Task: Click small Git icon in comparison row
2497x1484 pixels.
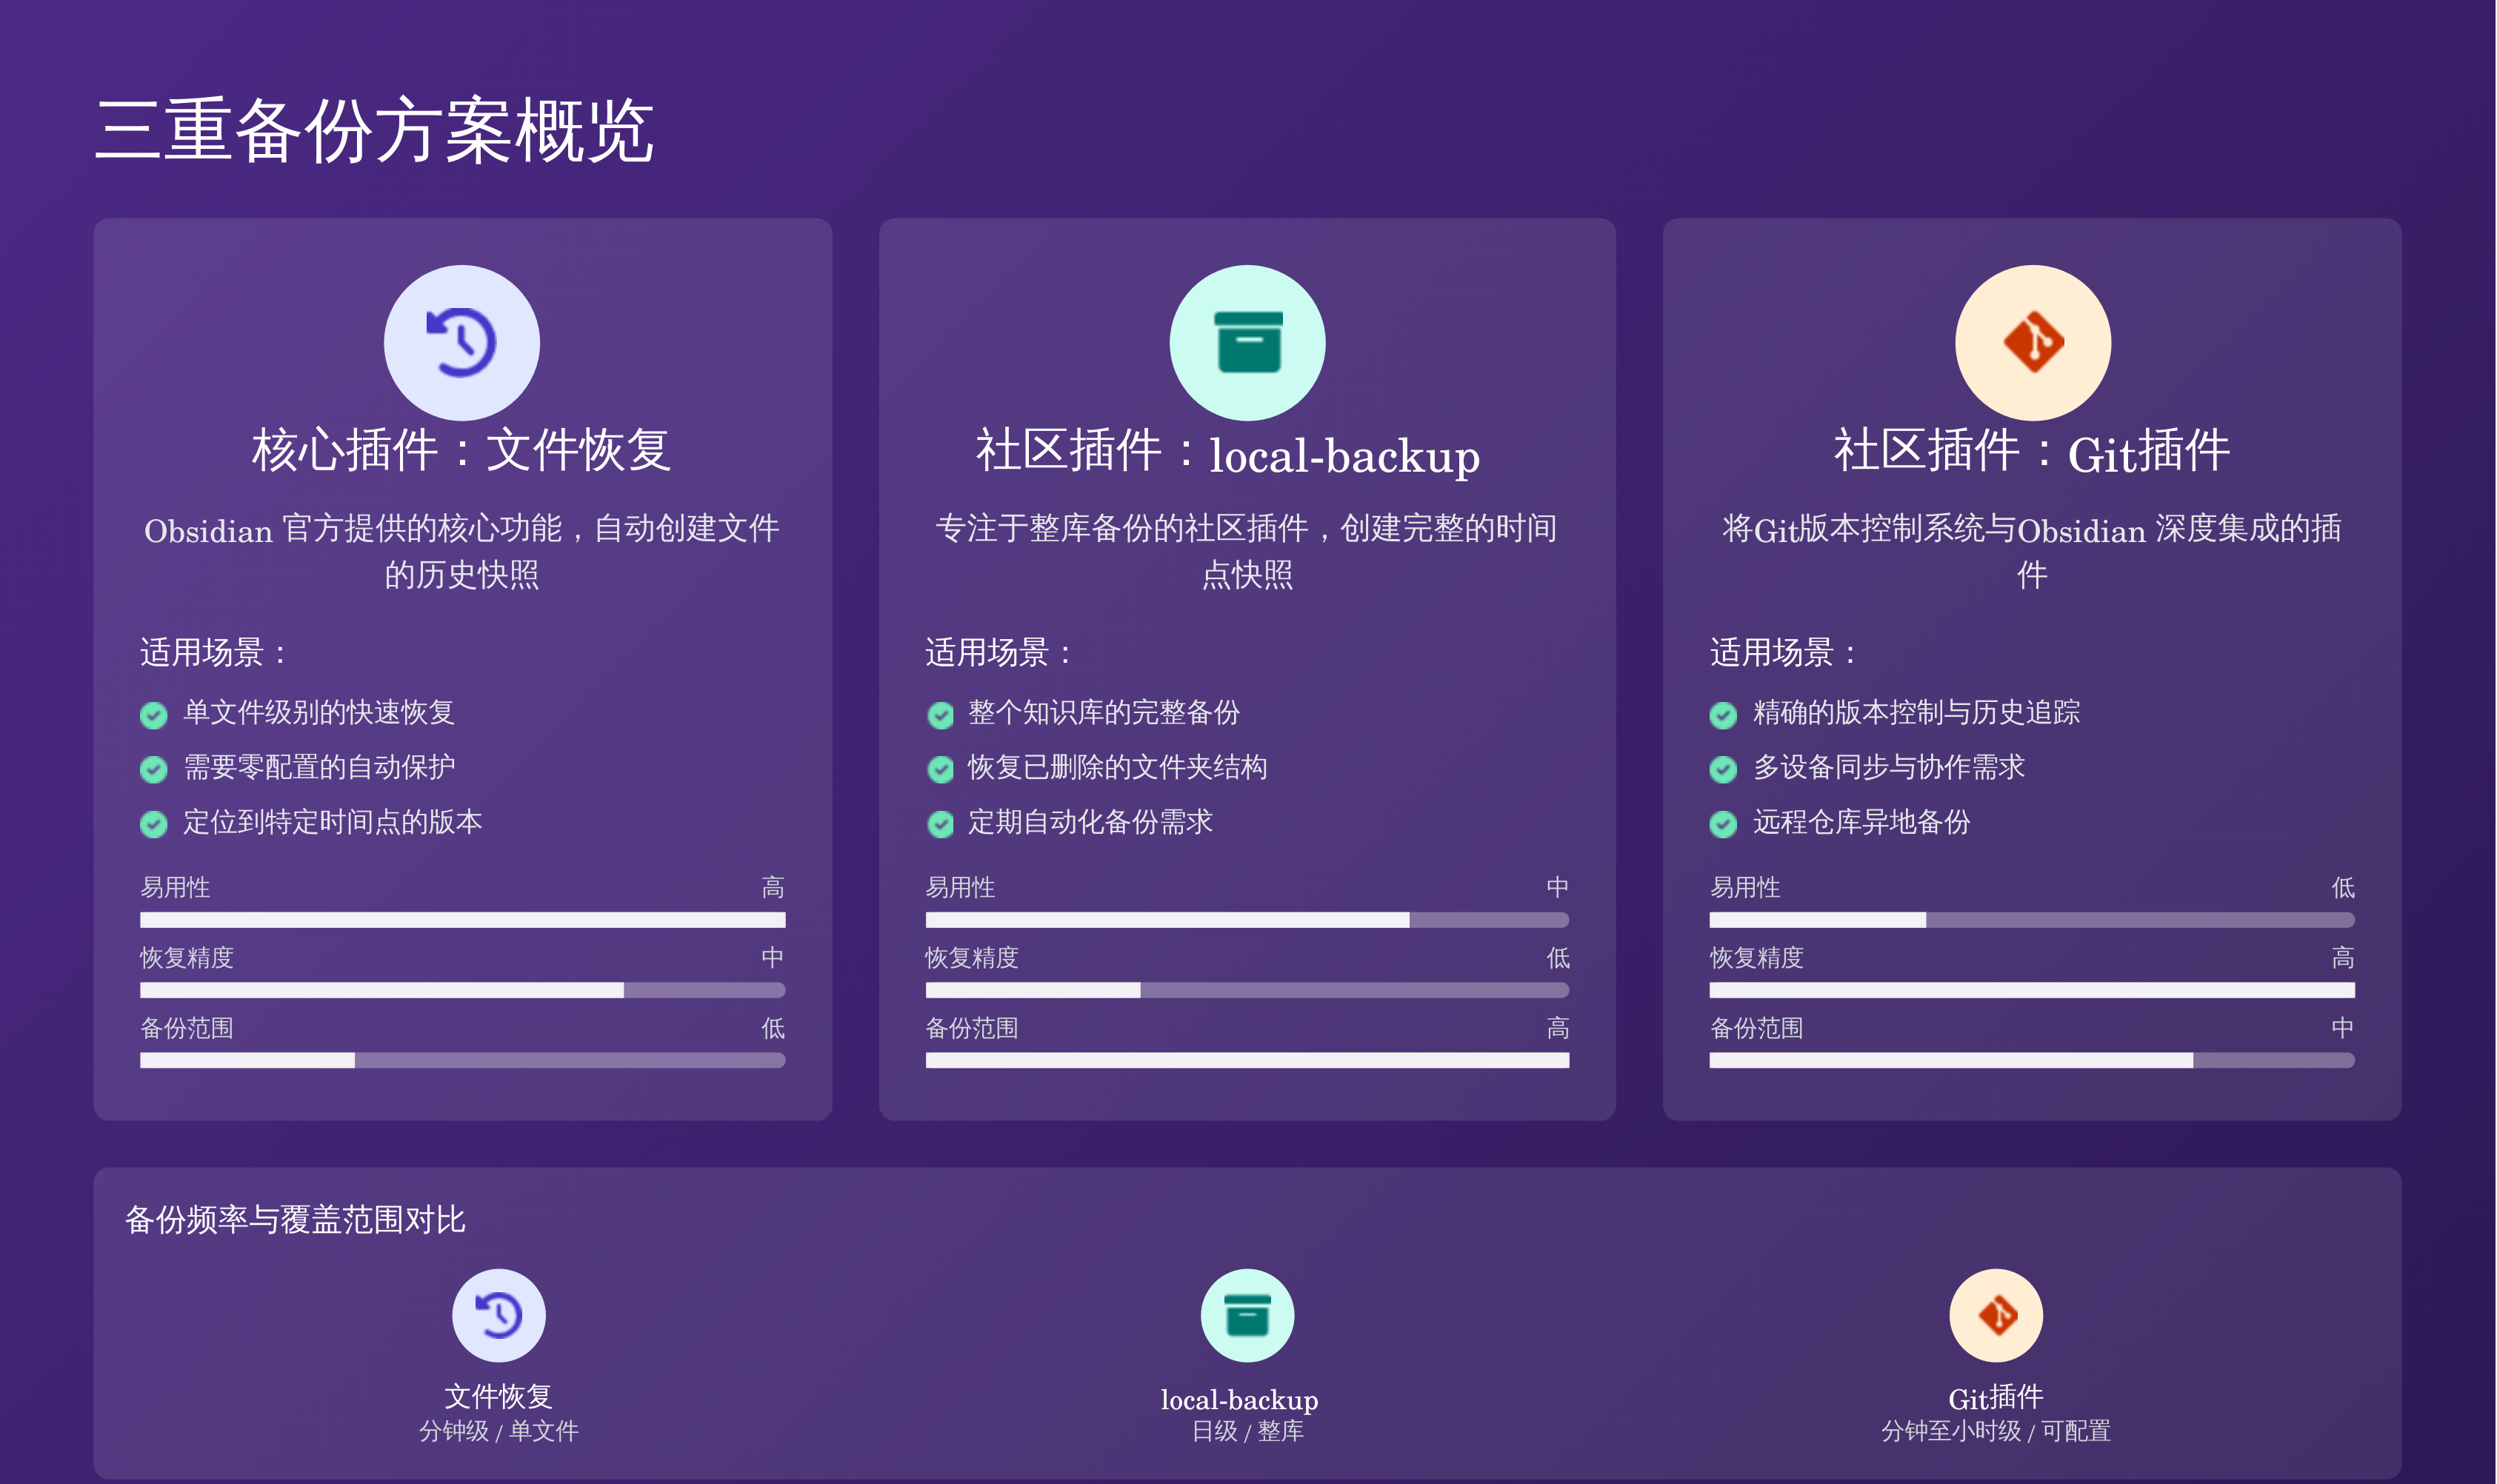Action: pyautogui.click(x=1995, y=1315)
